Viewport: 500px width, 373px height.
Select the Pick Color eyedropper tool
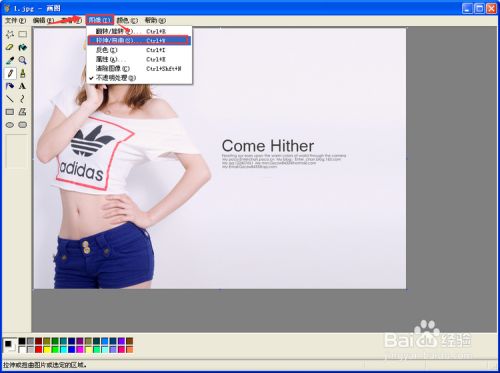coord(10,60)
